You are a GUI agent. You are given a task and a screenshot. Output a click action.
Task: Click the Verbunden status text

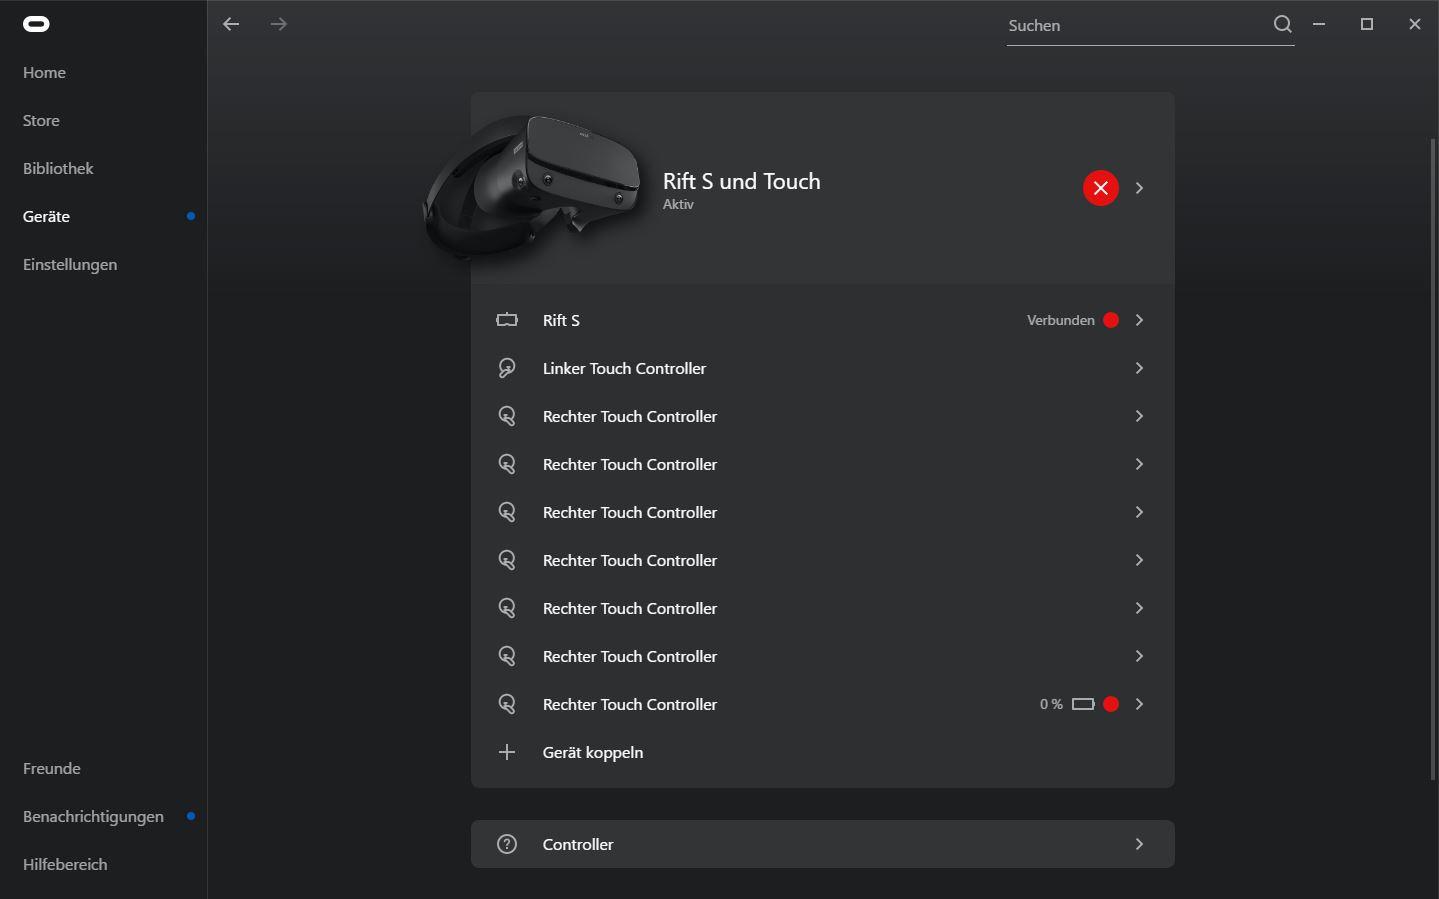click(1061, 320)
